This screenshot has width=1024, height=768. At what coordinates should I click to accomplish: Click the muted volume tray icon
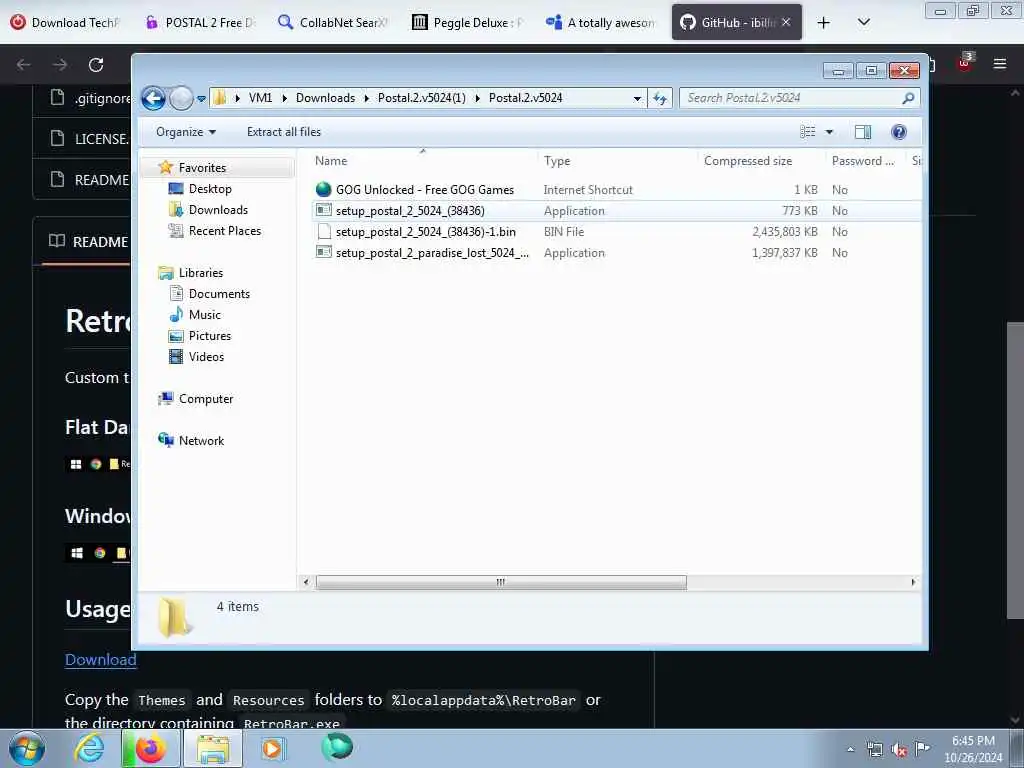click(x=899, y=749)
